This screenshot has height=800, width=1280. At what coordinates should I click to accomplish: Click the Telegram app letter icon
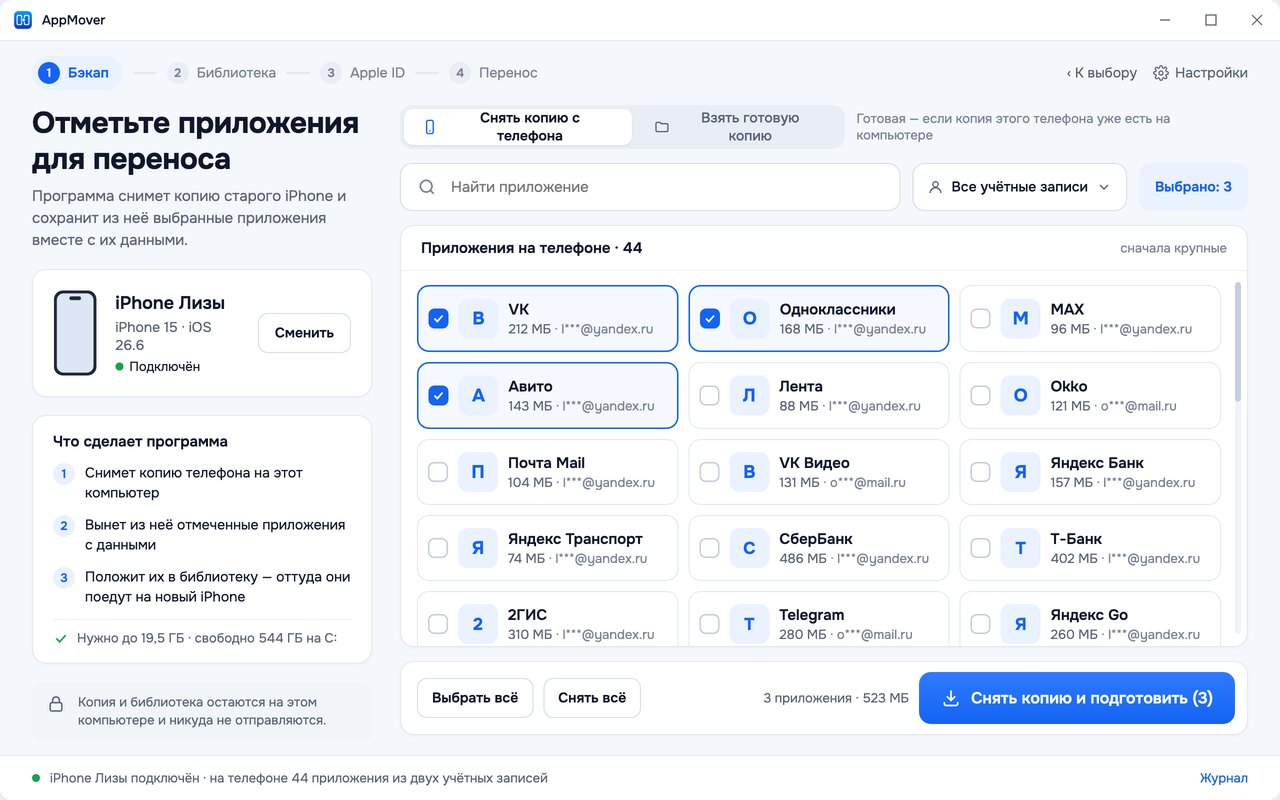pos(750,624)
